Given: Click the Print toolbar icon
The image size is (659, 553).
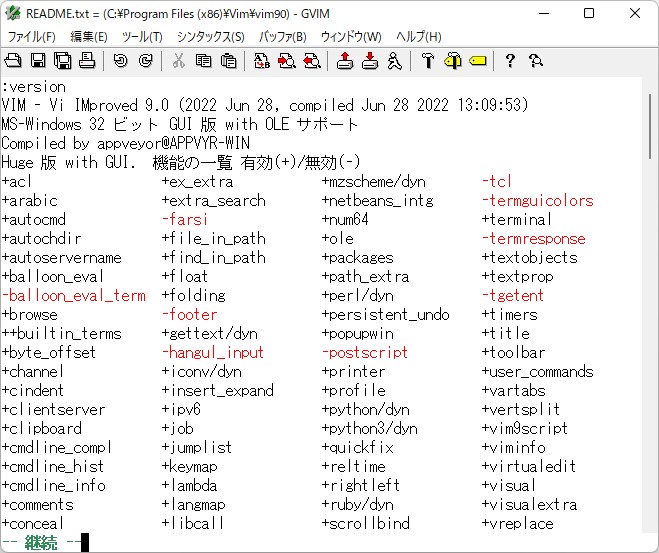Looking at the screenshot, I should 87,61.
